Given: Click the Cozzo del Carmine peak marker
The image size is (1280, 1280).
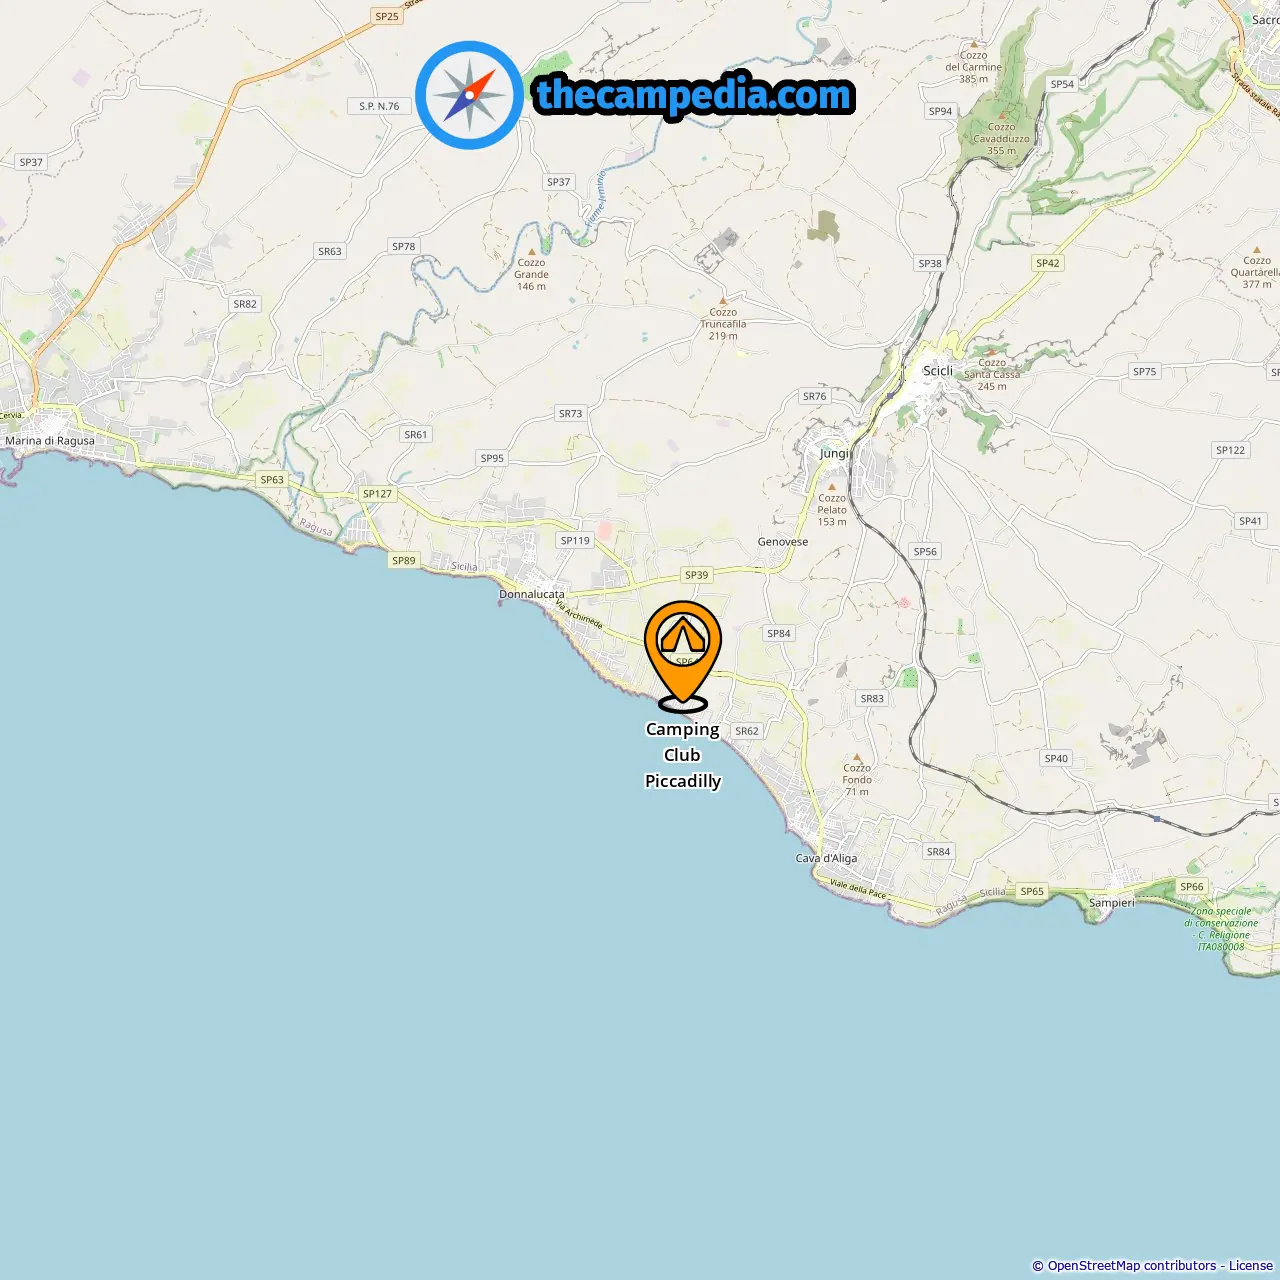Looking at the screenshot, I should (974, 44).
